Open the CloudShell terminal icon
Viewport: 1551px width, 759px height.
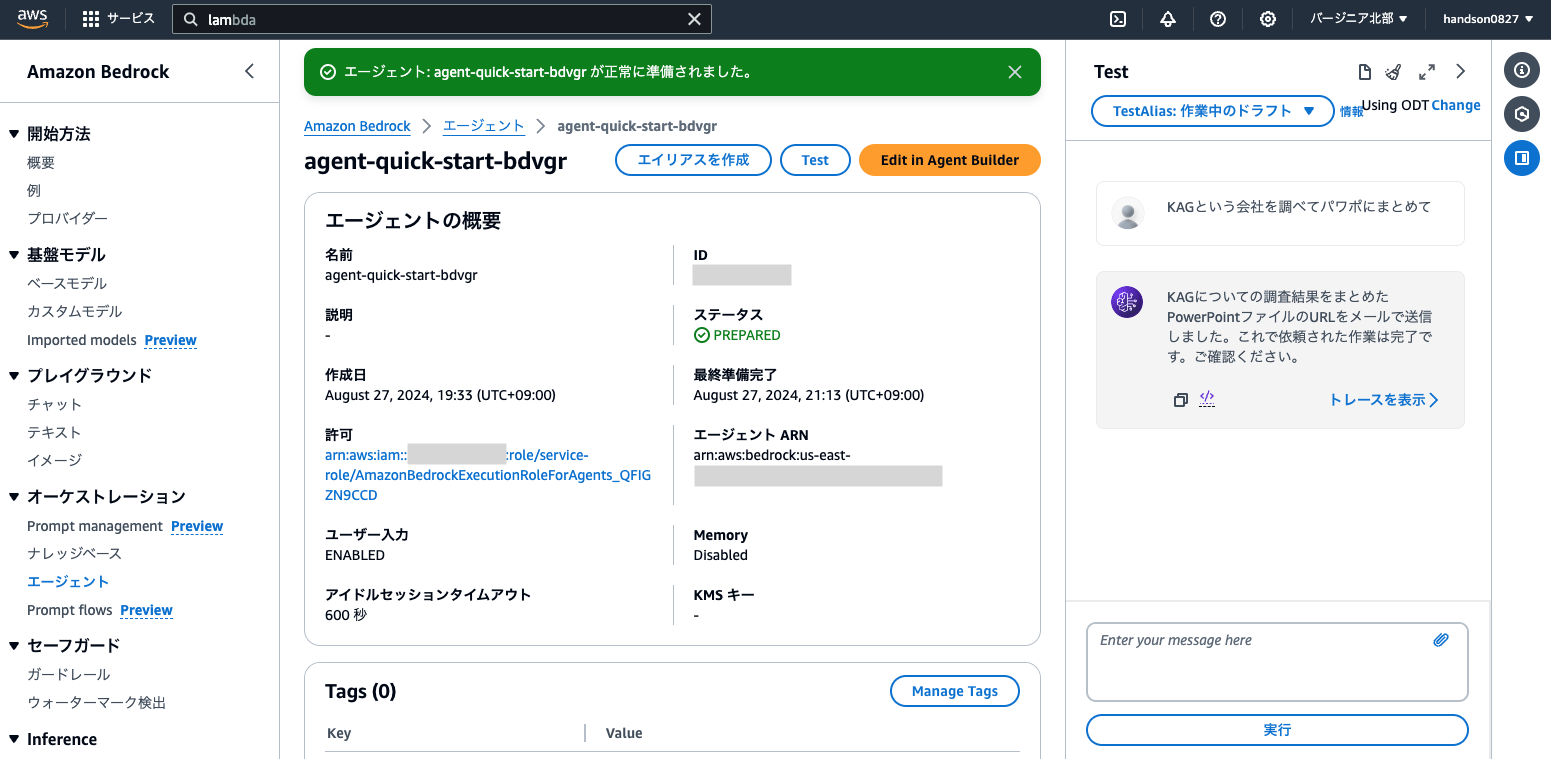coord(1119,19)
